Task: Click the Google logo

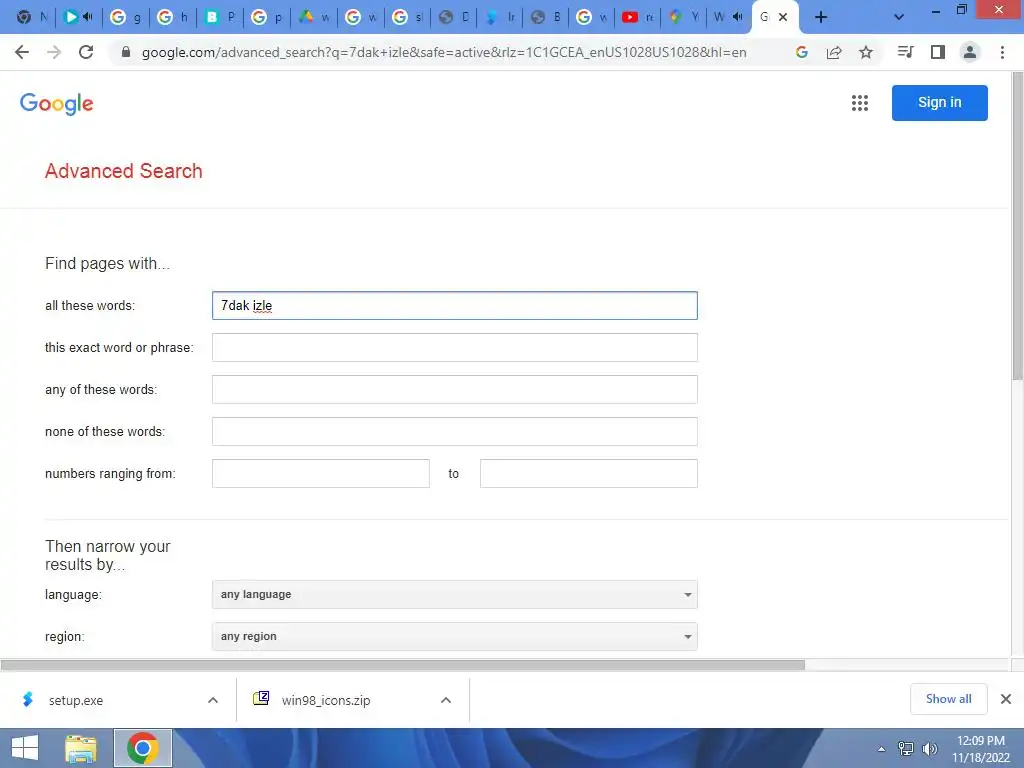Action: [56, 103]
